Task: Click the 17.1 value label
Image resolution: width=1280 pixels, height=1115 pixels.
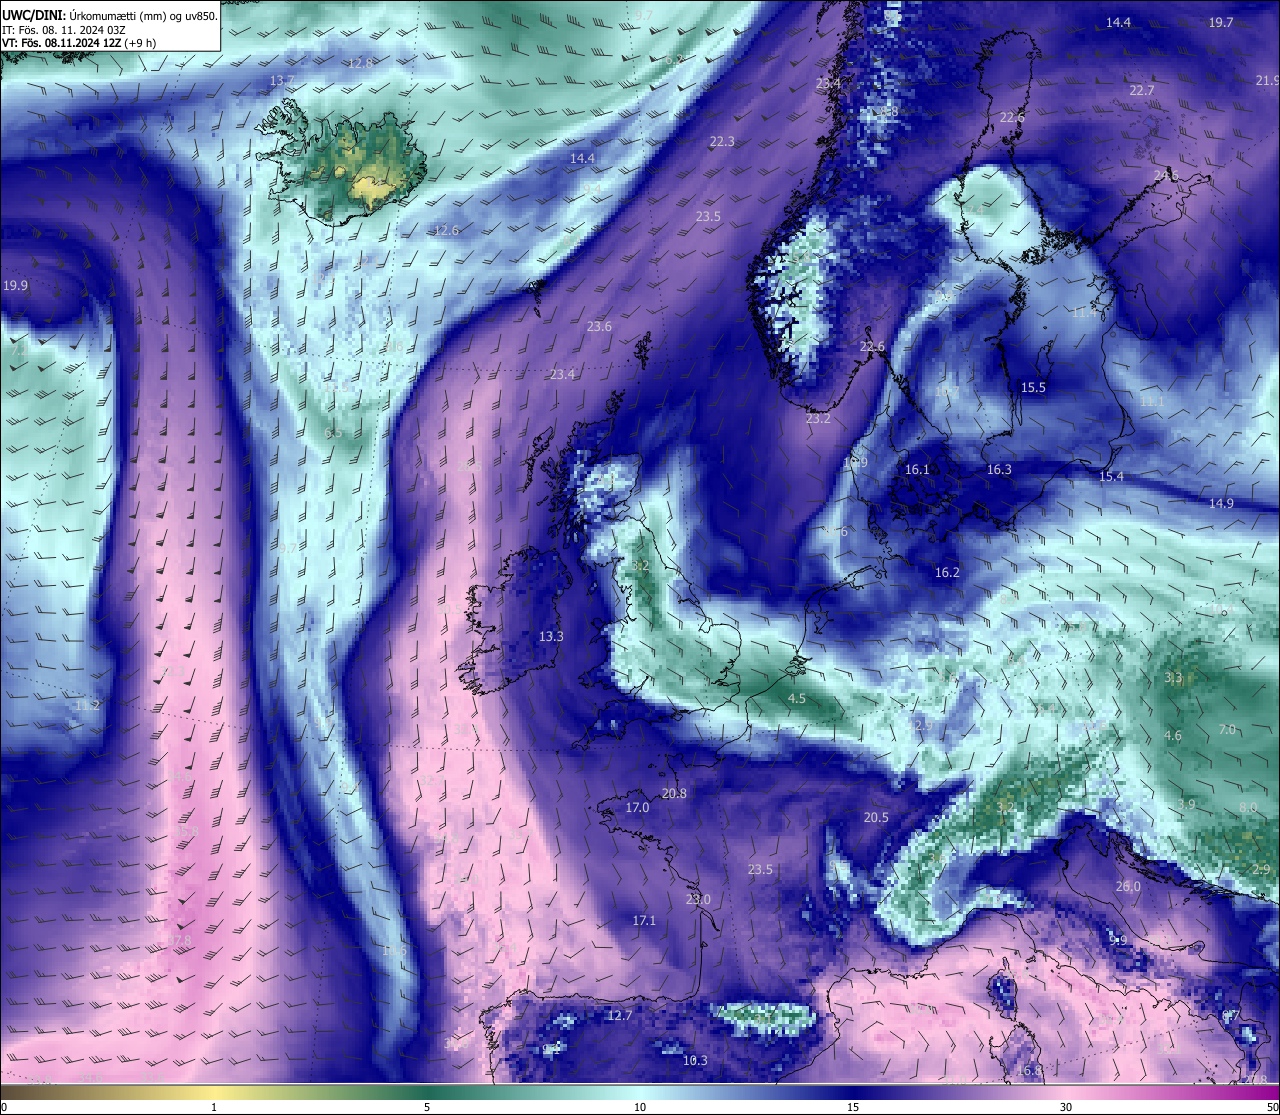Action: tap(644, 920)
